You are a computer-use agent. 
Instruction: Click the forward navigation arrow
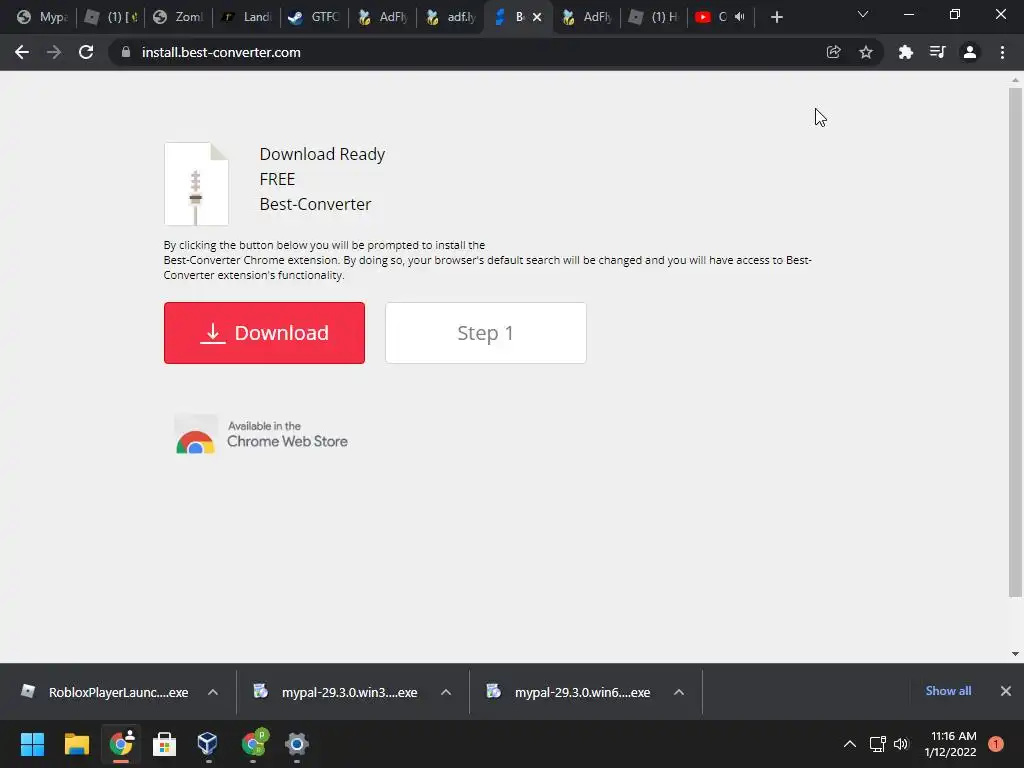[54, 52]
